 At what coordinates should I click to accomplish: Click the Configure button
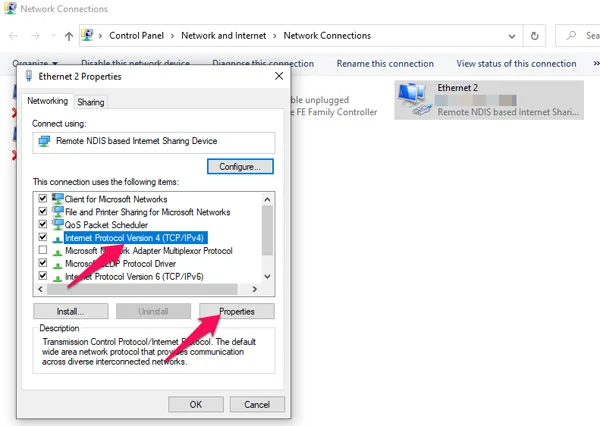240,166
